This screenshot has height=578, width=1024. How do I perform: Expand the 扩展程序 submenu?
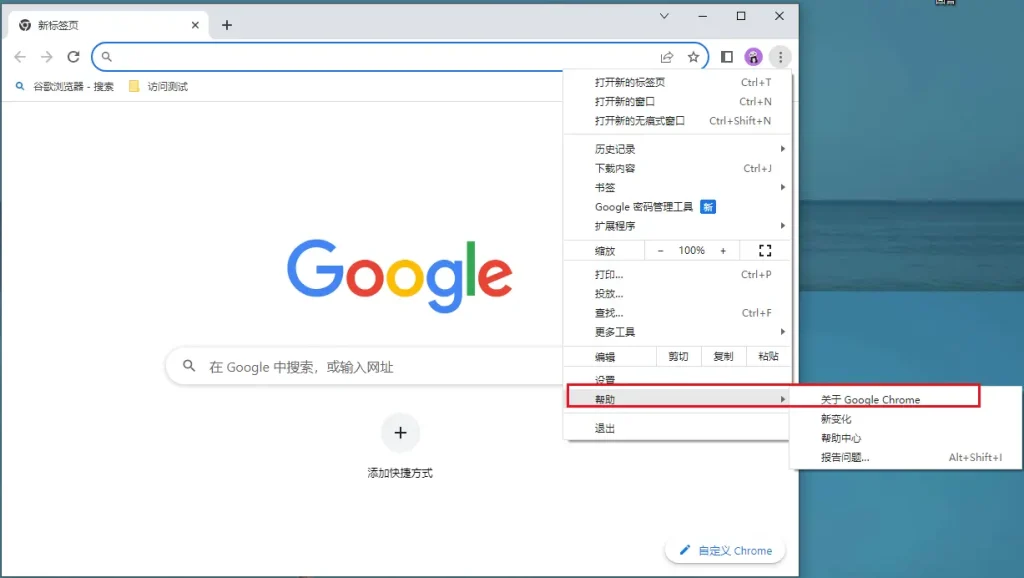click(x=678, y=226)
